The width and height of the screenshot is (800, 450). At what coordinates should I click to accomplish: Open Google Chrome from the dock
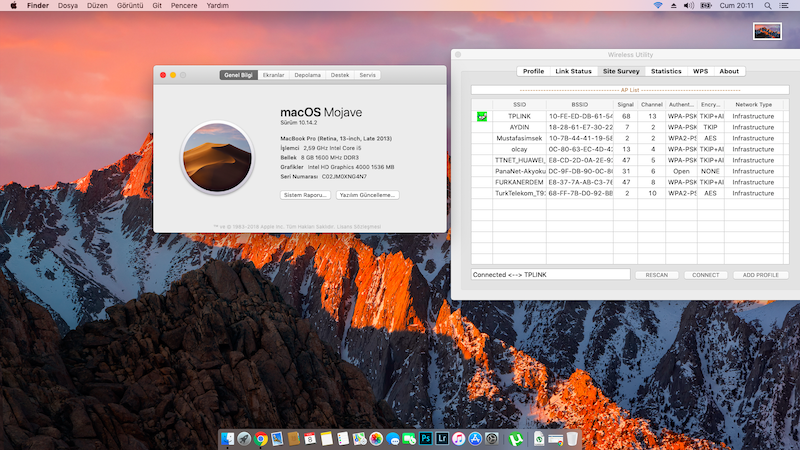click(260, 438)
